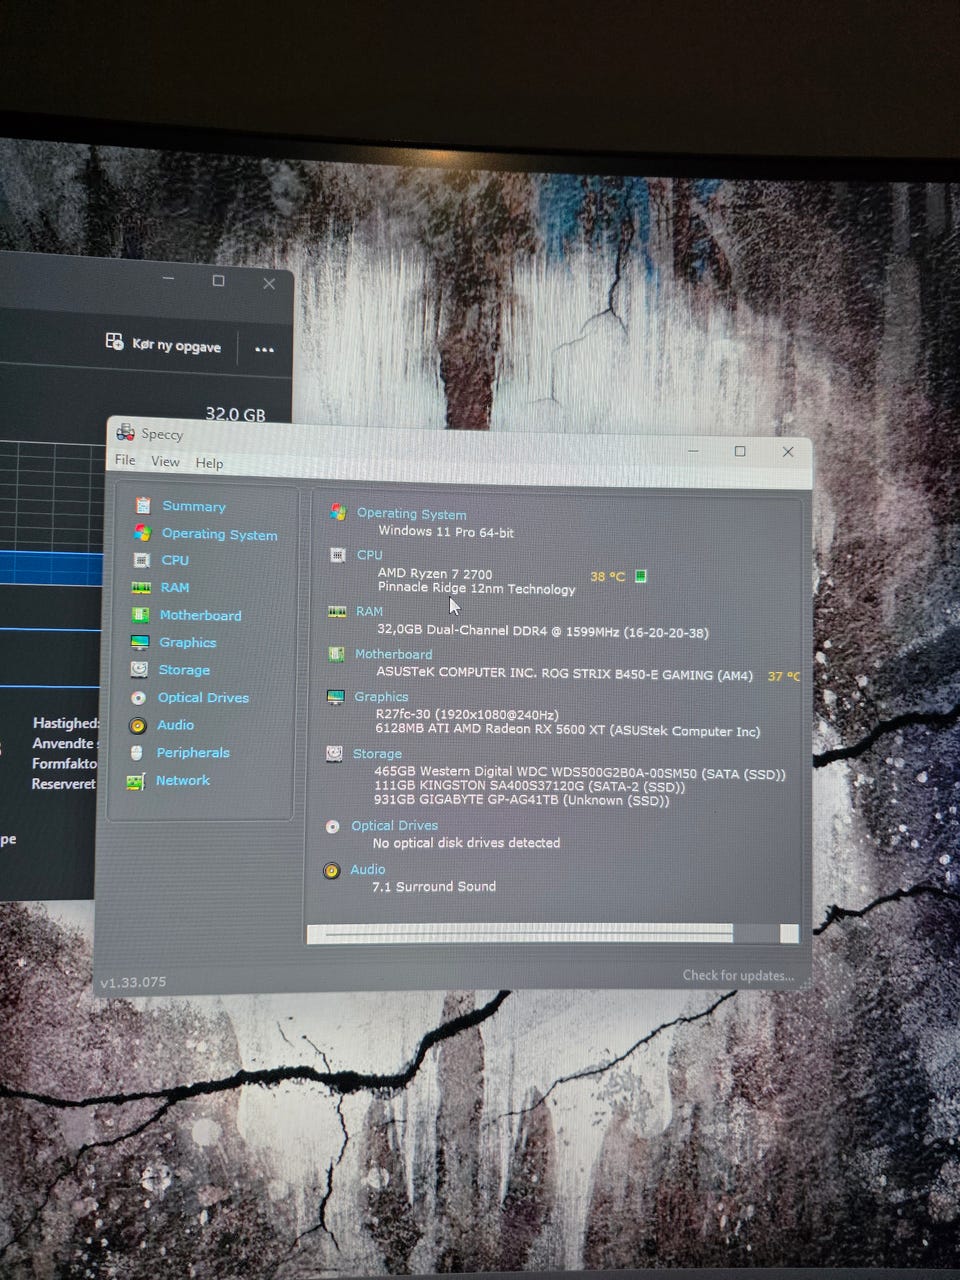
Task: Open the Graphics heading link in summary
Action: (381, 697)
